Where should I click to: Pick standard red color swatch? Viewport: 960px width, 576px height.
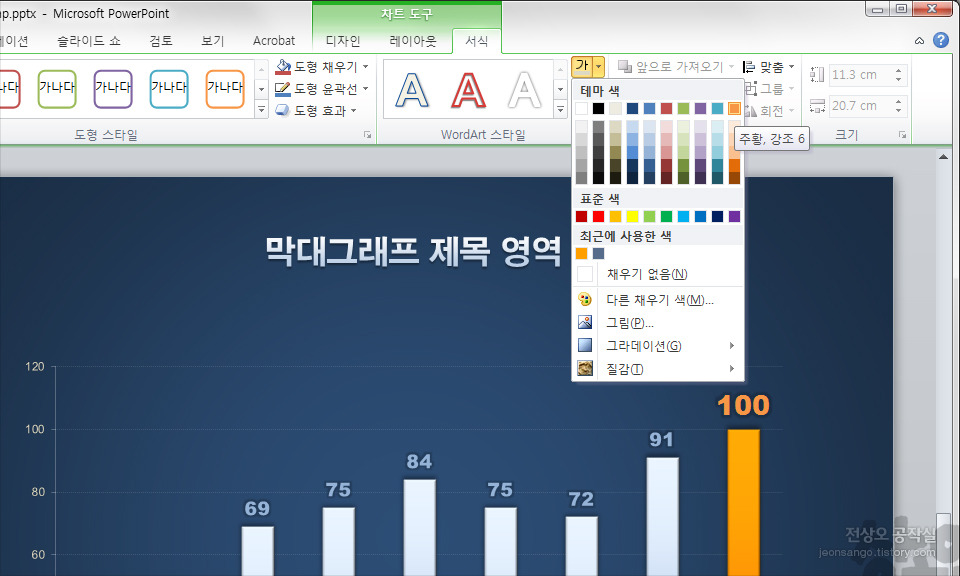click(598, 216)
